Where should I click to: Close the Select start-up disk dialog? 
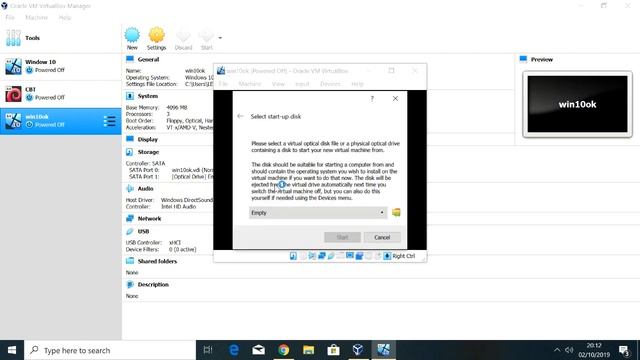tap(395, 98)
